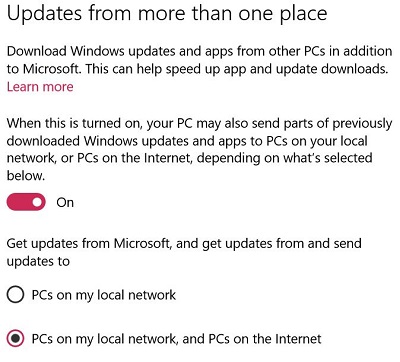Click the heading Updates from more than one place
This screenshot has height=362, width=400.
[167, 14]
